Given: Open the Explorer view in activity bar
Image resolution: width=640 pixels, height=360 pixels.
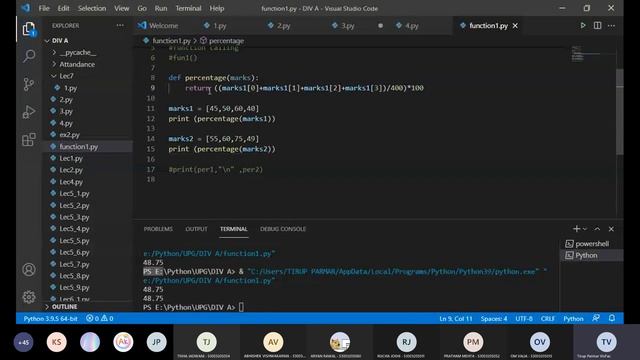Looking at the screenshot, I should pyautogui.click(x=29, y=29).
